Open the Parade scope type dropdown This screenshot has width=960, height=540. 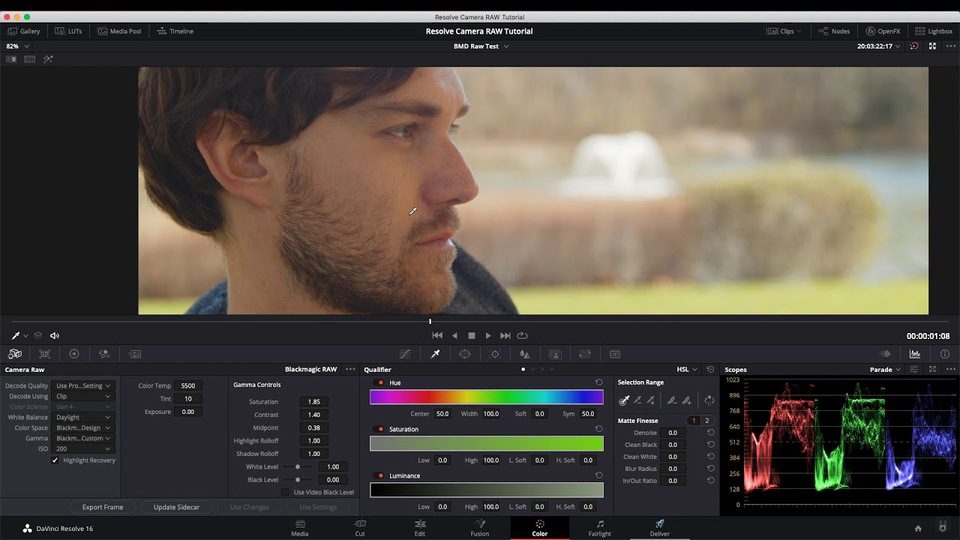tap(885, 369)
